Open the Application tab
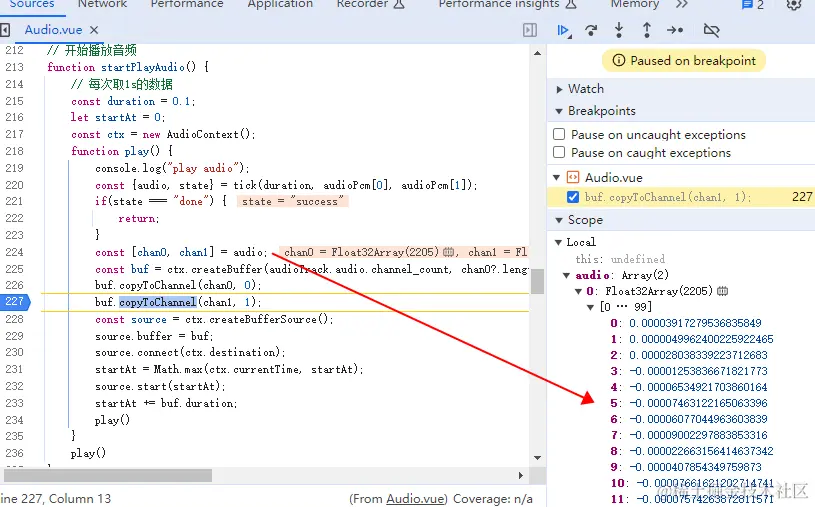This screenshot has width=815, height=507. [x=280, y=4]
